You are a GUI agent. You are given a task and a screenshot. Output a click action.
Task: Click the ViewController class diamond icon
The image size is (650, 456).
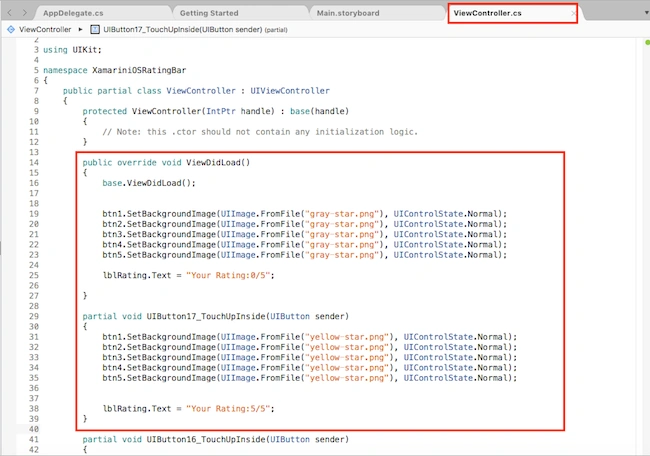pos(11,29)
